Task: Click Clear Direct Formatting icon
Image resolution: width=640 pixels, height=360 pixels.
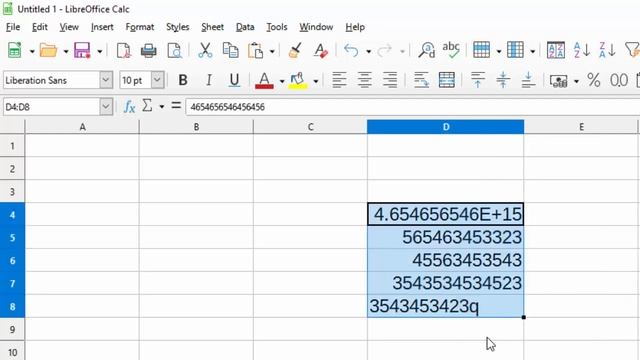Action: click(x=320, y=51)
